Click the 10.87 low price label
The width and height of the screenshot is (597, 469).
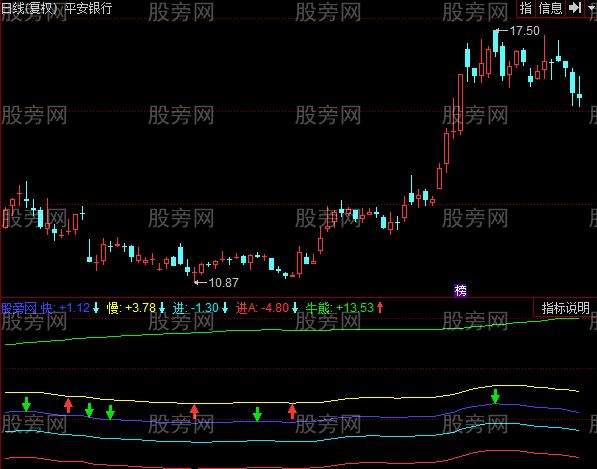pos(223,282)
